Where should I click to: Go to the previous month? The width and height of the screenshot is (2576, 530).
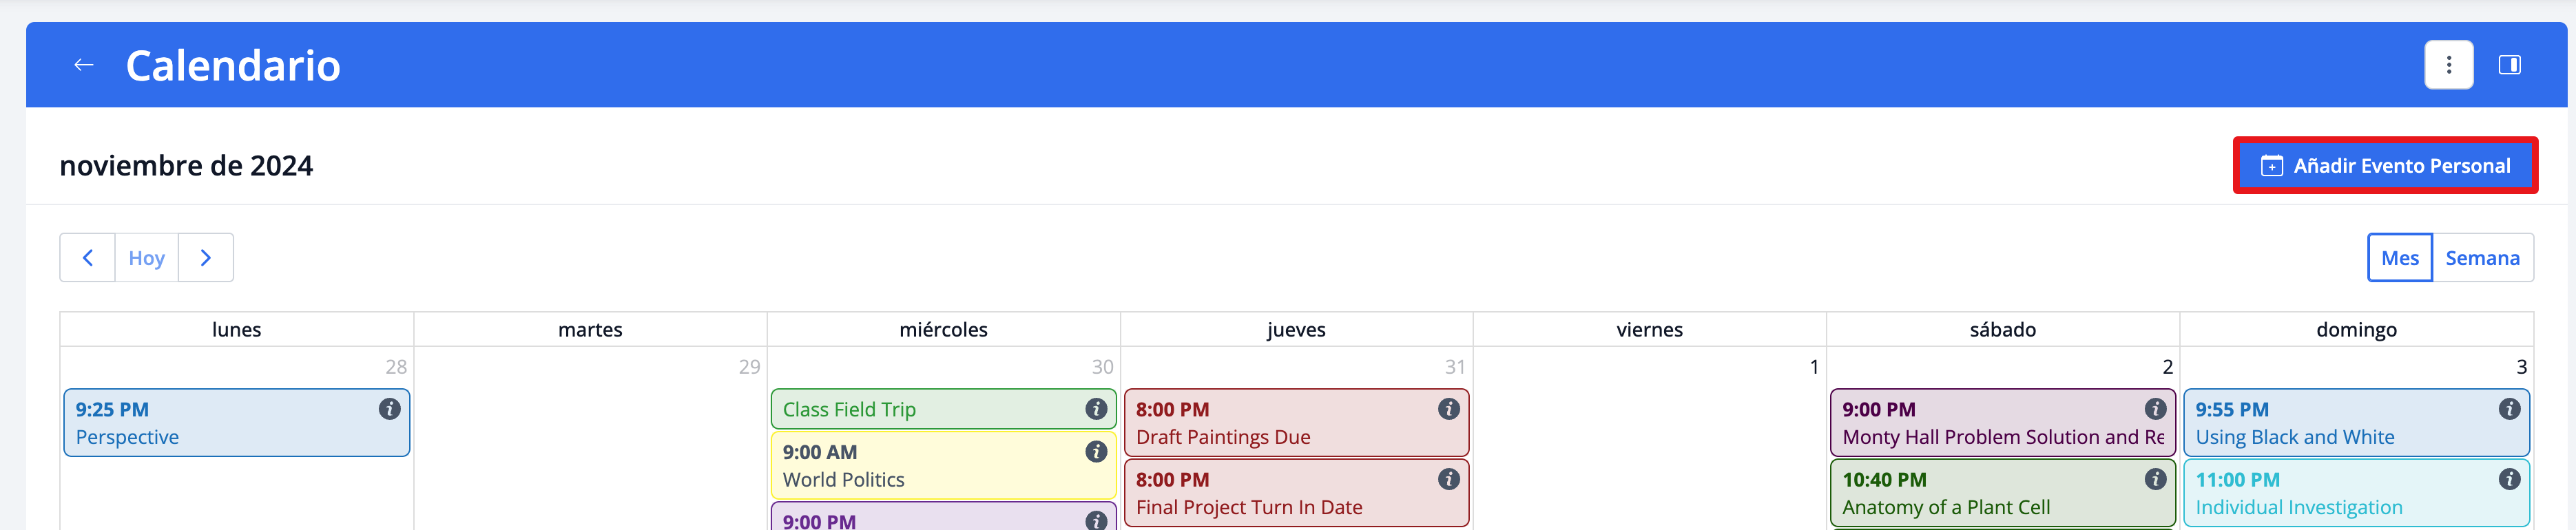[x=88, y=258]
